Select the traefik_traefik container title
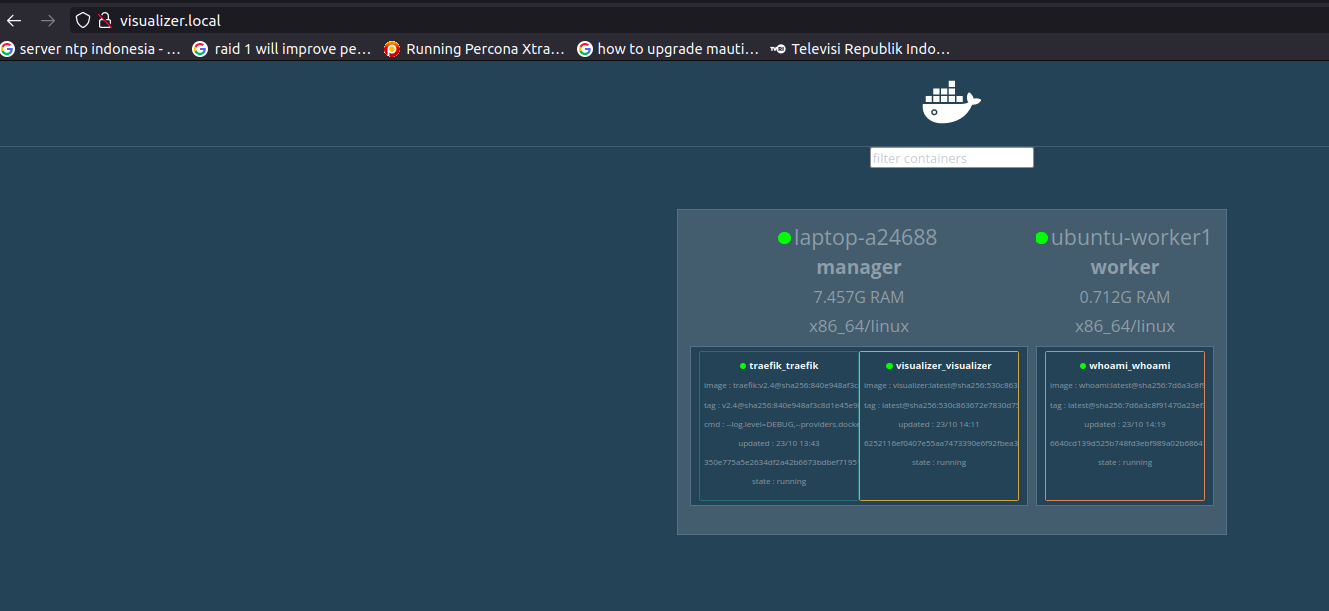The image size is (1329, 611). pos(783,366)
